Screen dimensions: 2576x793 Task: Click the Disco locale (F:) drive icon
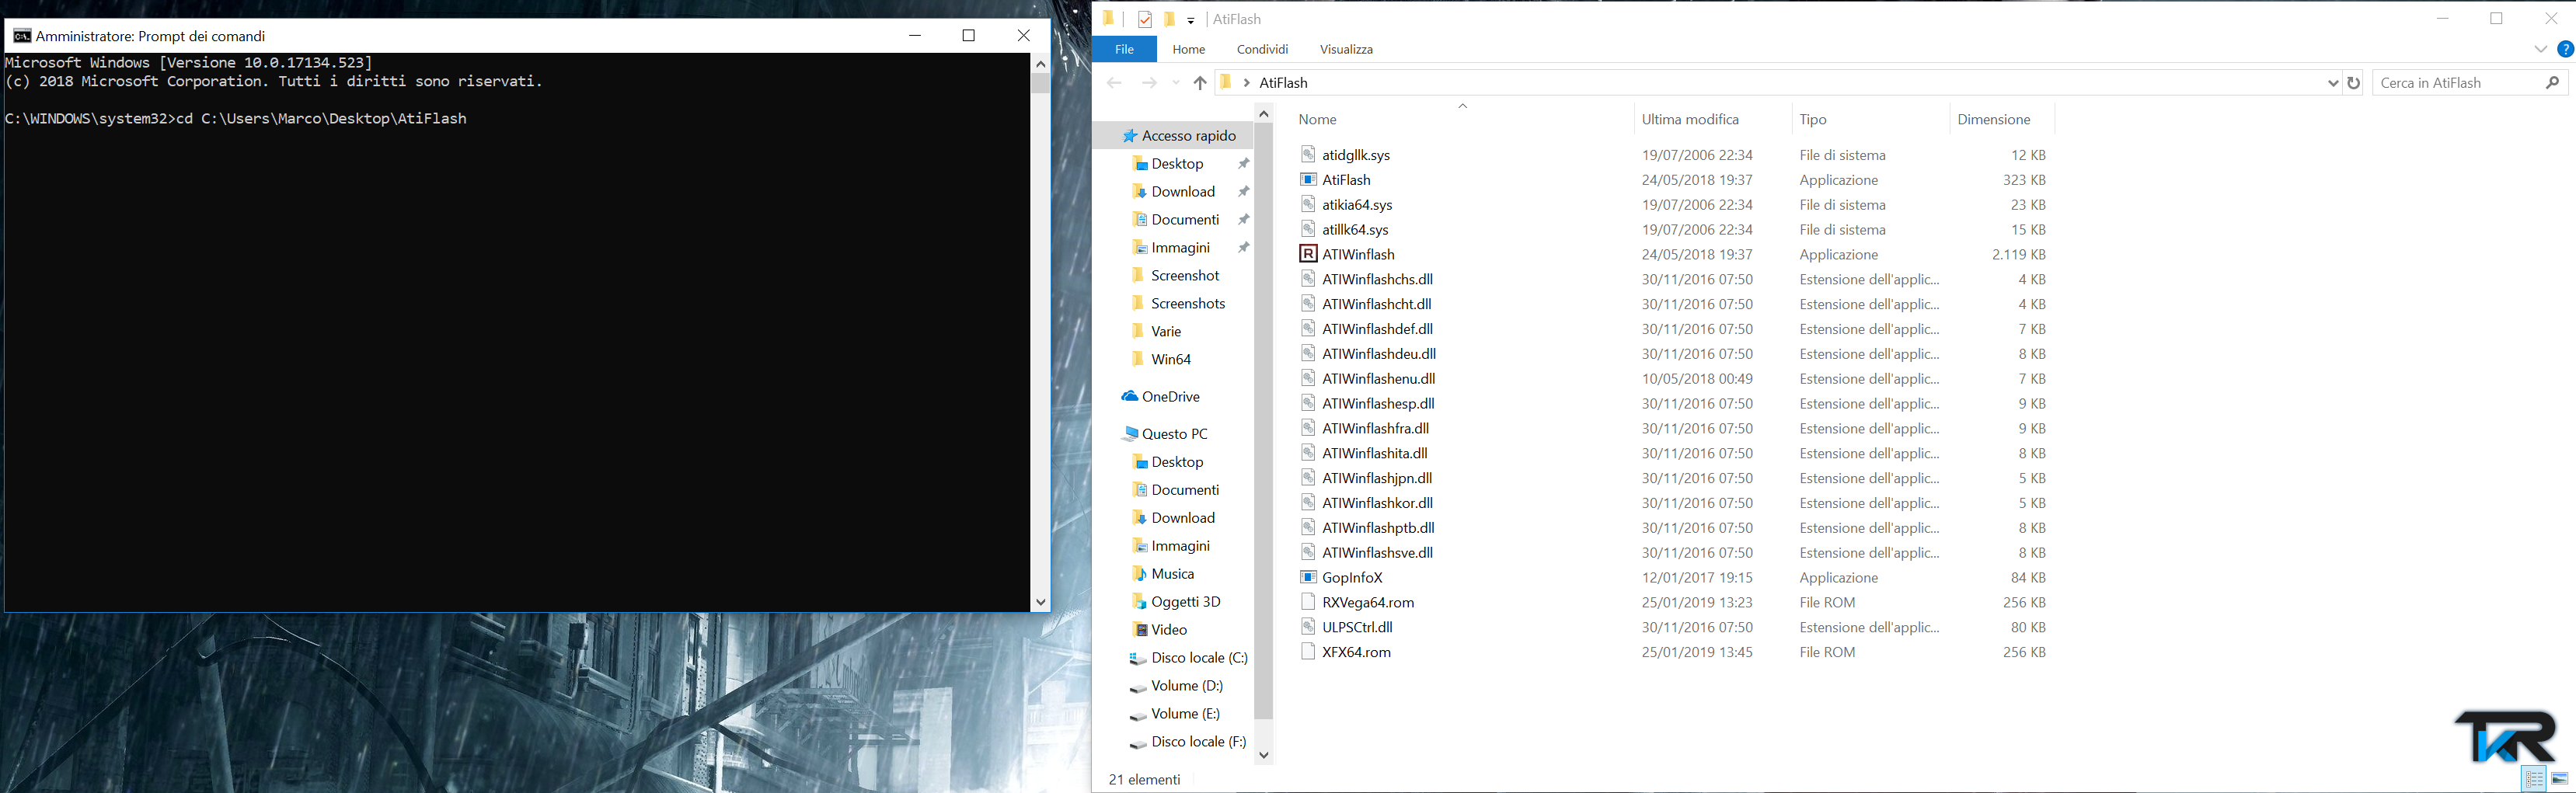pyautogui.click(x=1138, y=743)
